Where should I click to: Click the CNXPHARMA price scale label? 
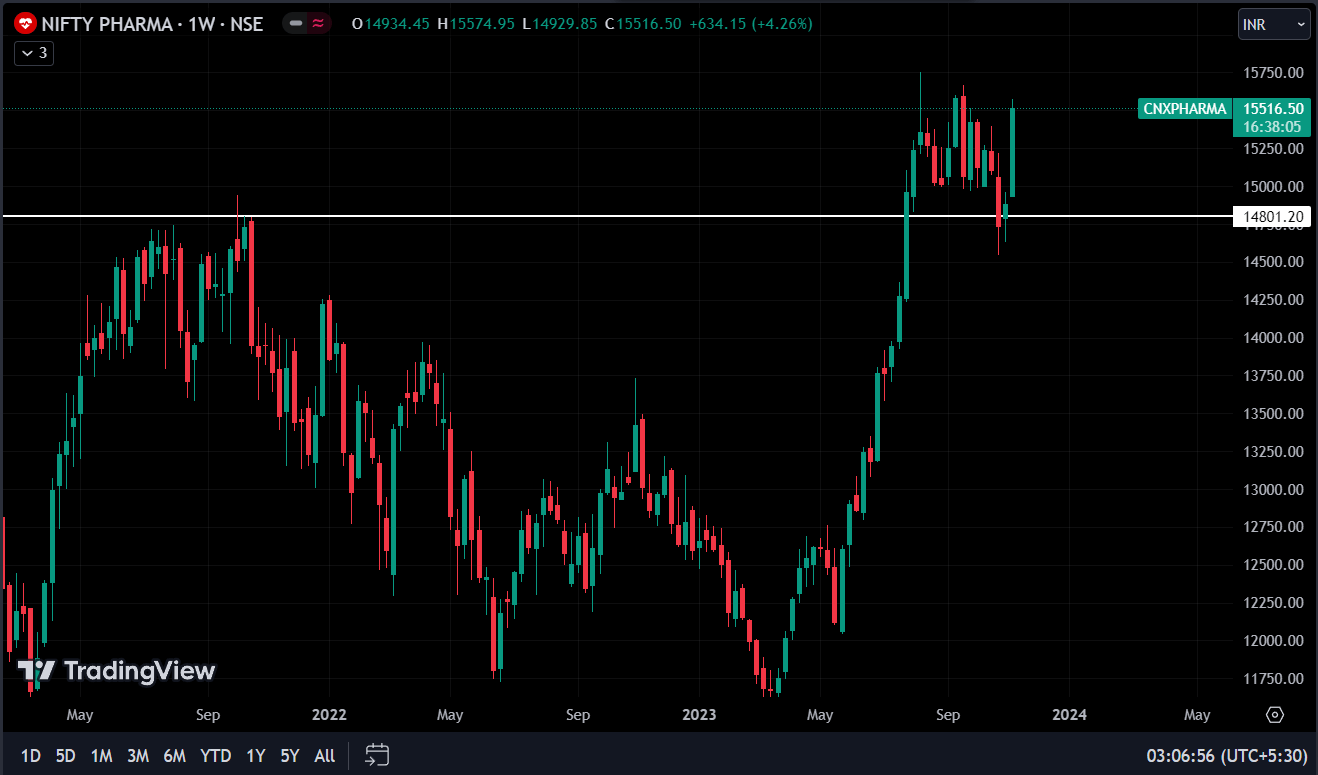pos(1184,109)
